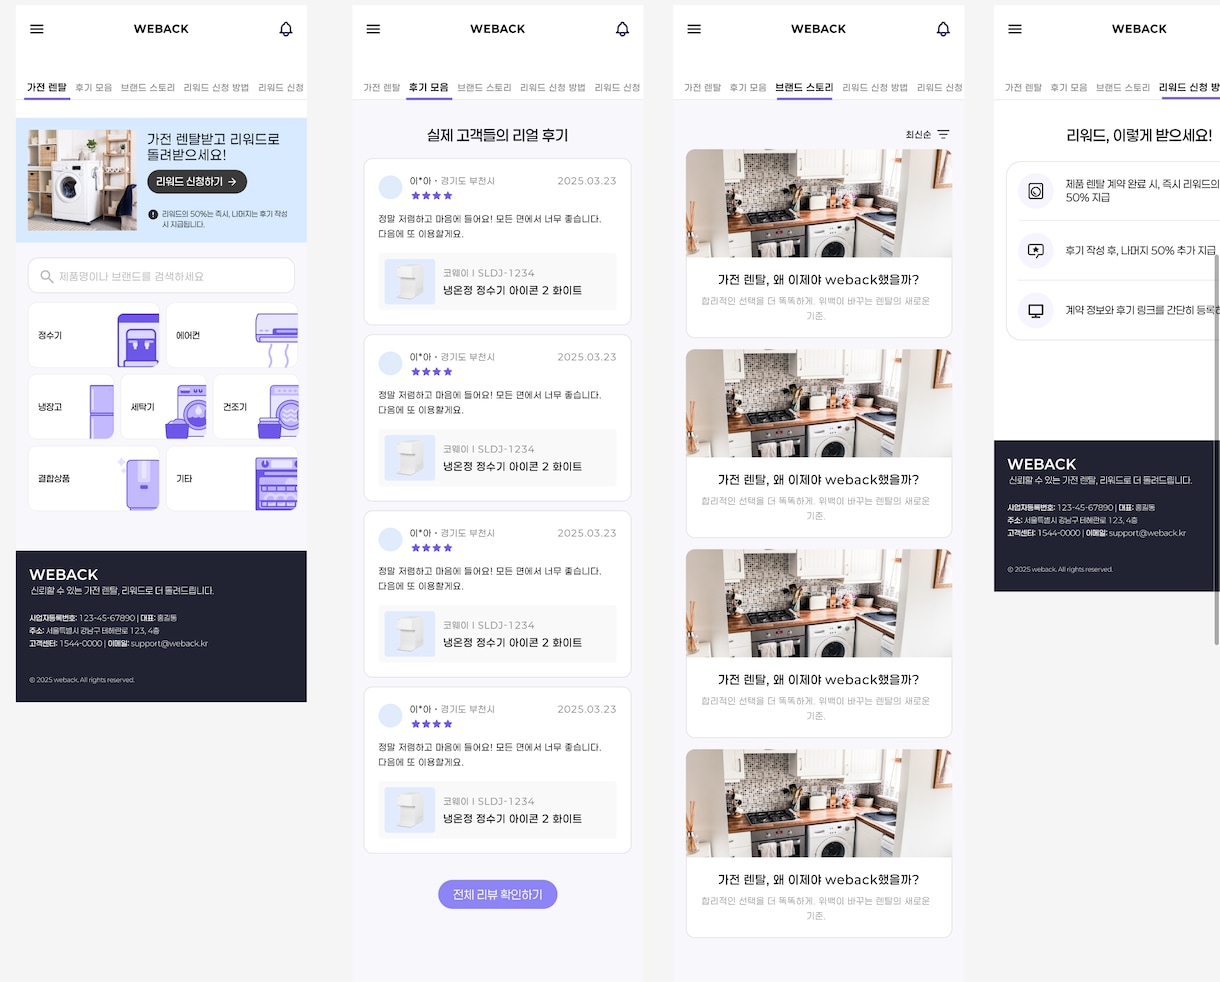This screenshot has height=982, width=1220.
Task: Click the banner headline 가전 렌탈받고 리워드로 돌려받으세요!
Action: [214, 147]
